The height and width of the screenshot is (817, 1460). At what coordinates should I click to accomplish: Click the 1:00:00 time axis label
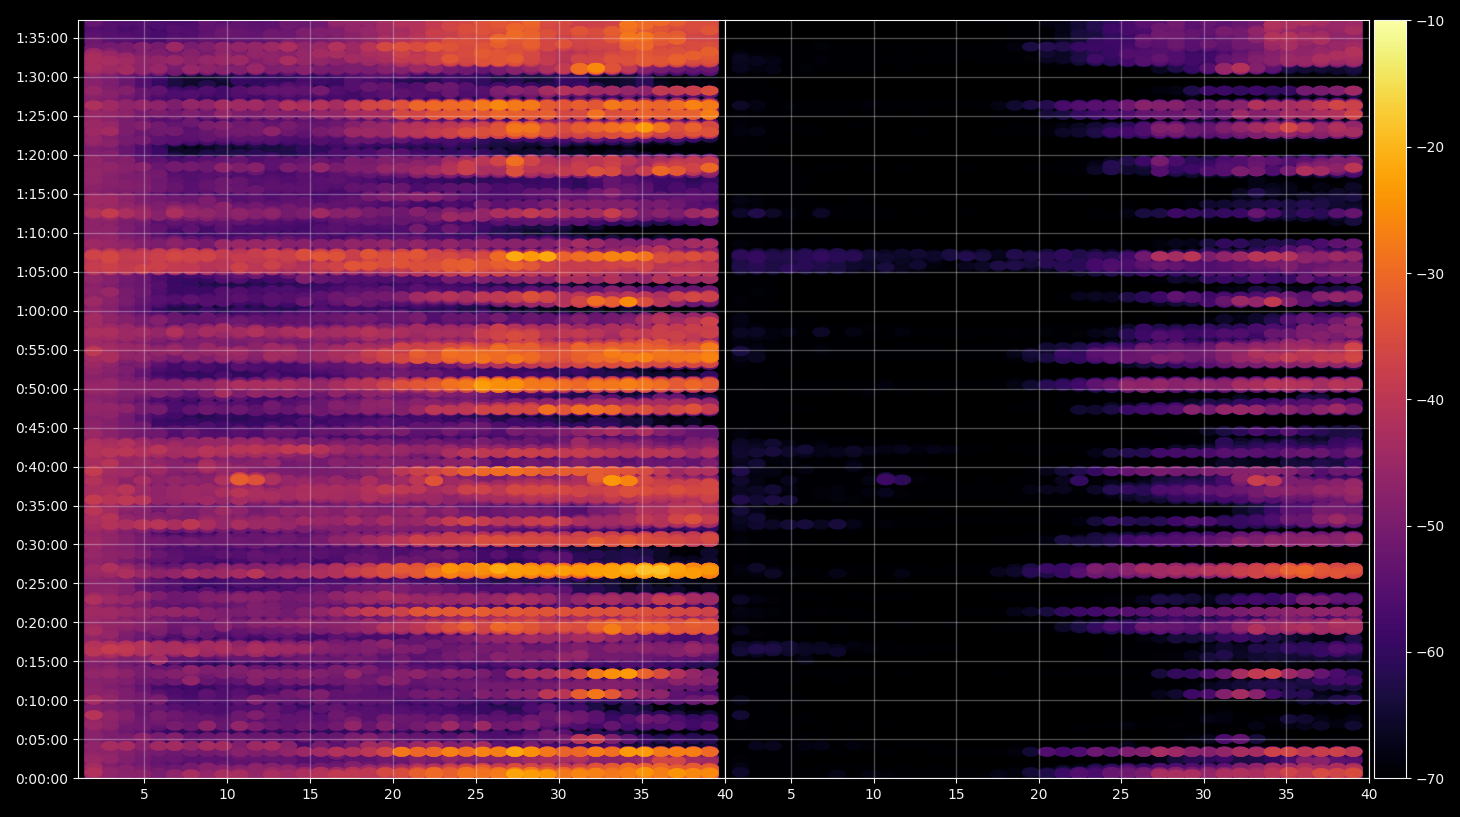42,311
